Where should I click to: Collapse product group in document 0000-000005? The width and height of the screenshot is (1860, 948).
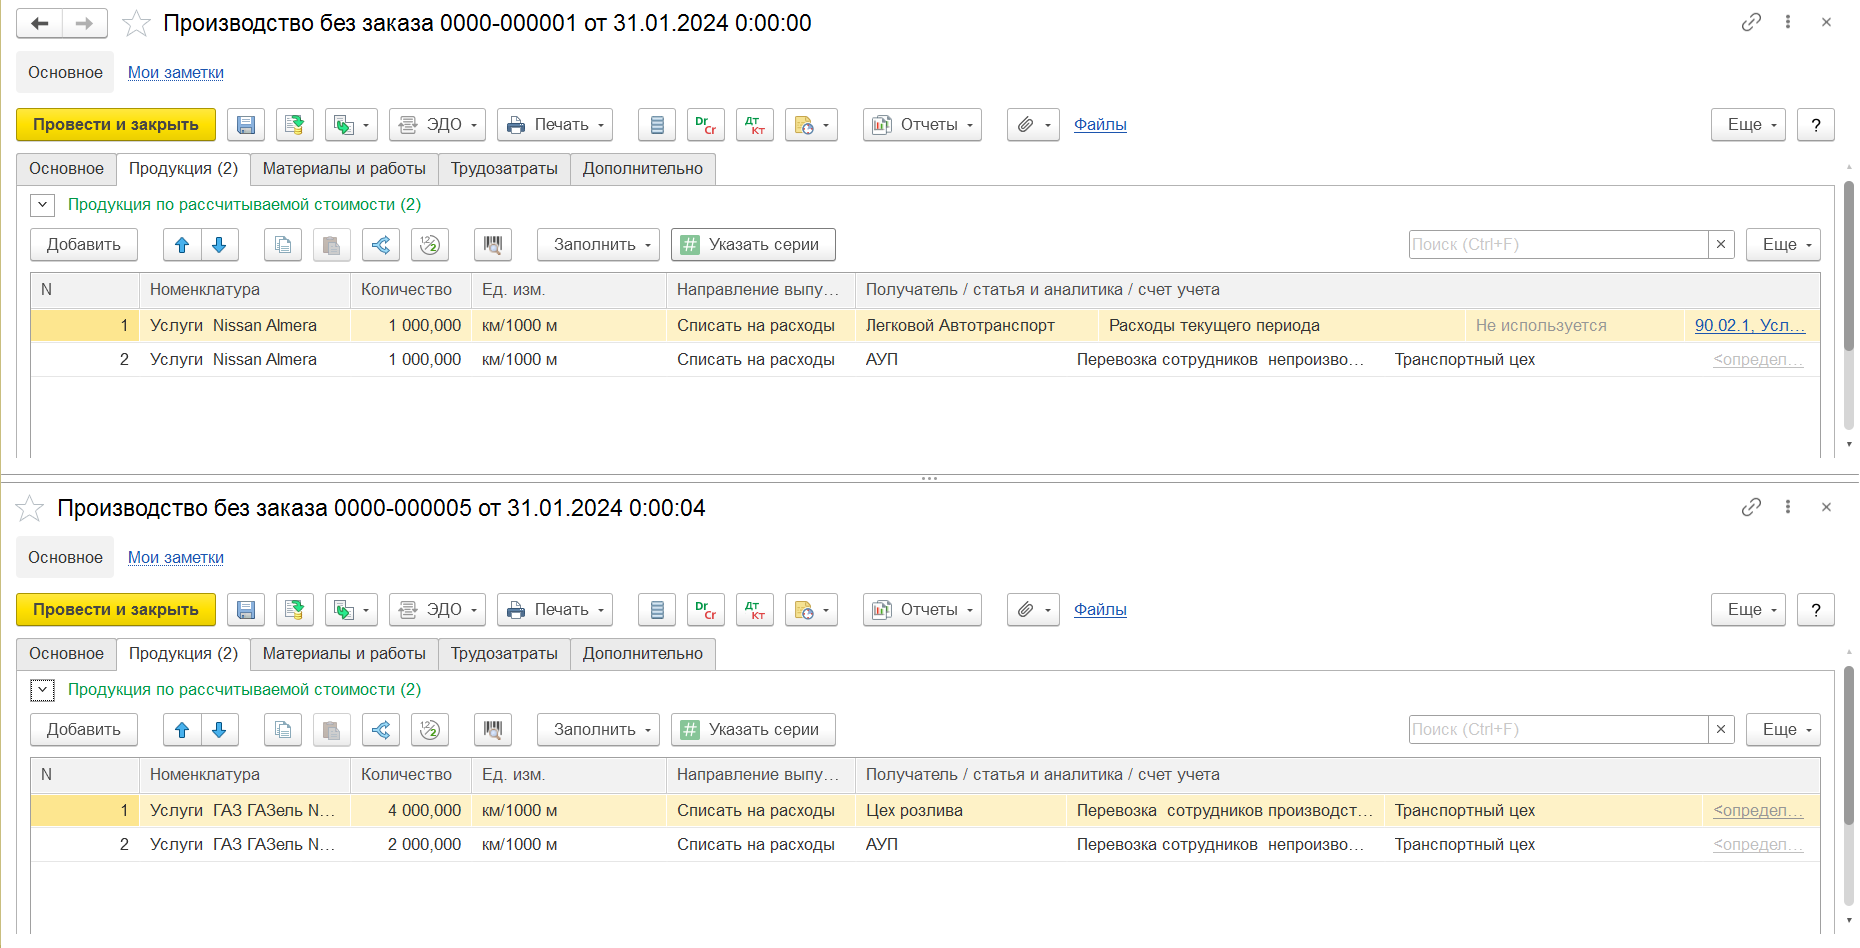pyautogui.click(x=43, y=690)
